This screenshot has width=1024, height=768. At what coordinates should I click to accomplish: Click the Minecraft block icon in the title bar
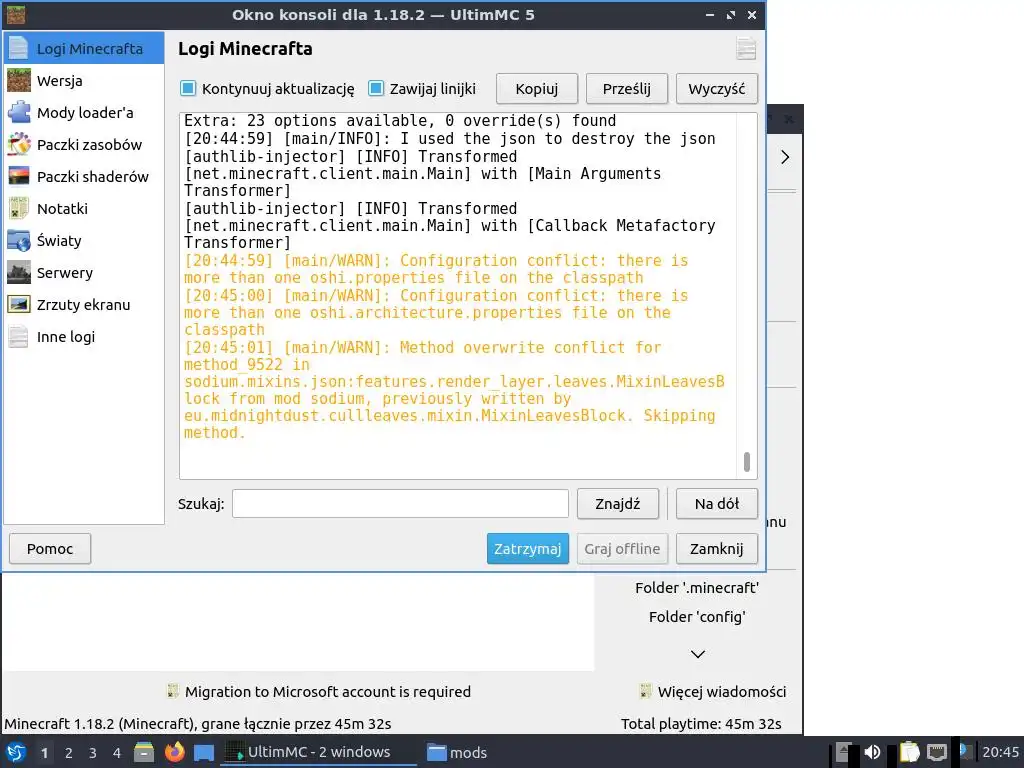[x=16, y=14]
